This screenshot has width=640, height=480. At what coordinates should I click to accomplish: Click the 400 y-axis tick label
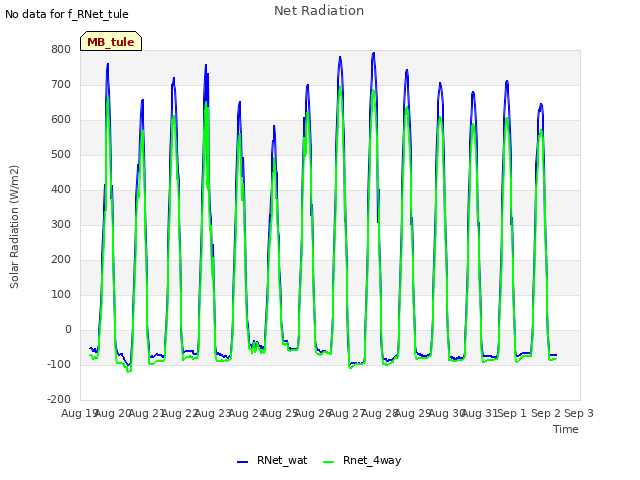[x=61, y=189]
